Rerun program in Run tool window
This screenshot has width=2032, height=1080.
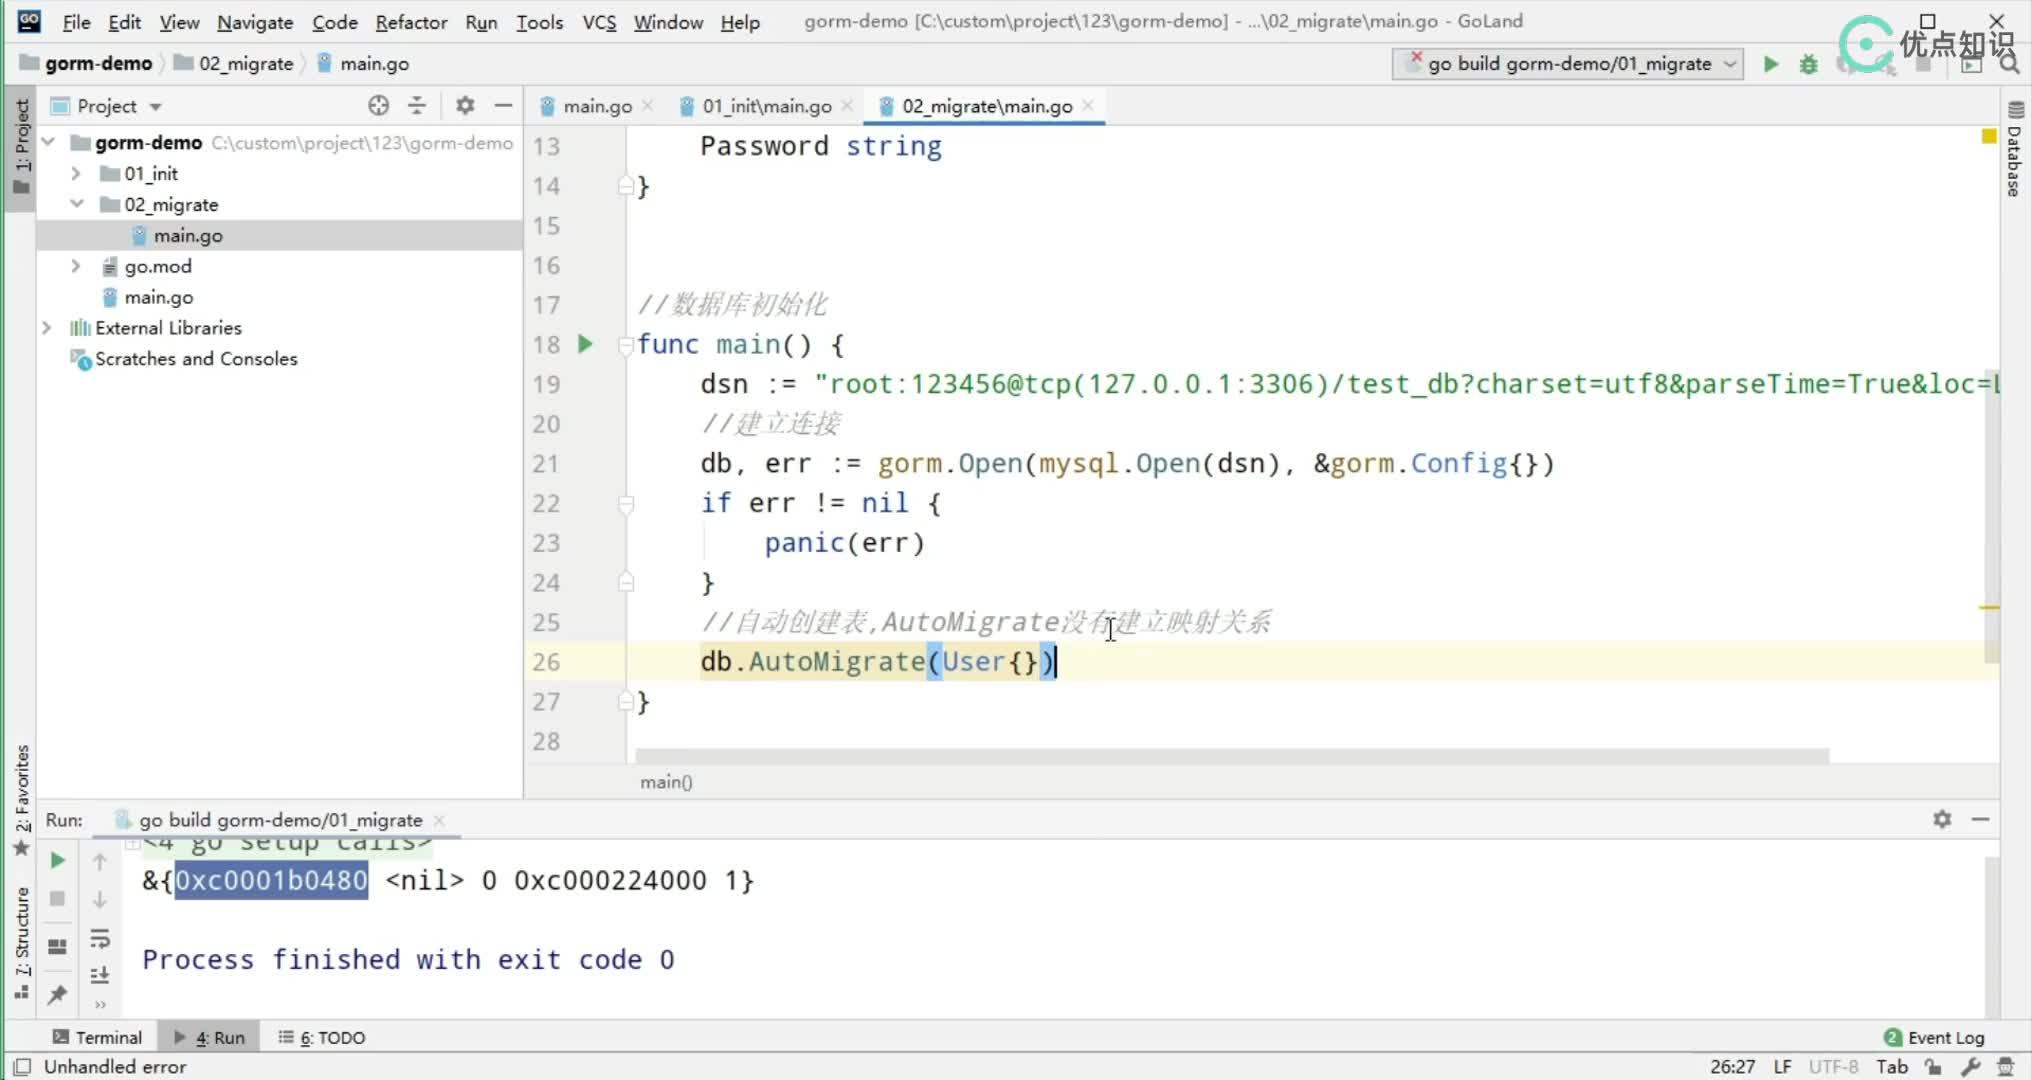click(x=57, y=860)
